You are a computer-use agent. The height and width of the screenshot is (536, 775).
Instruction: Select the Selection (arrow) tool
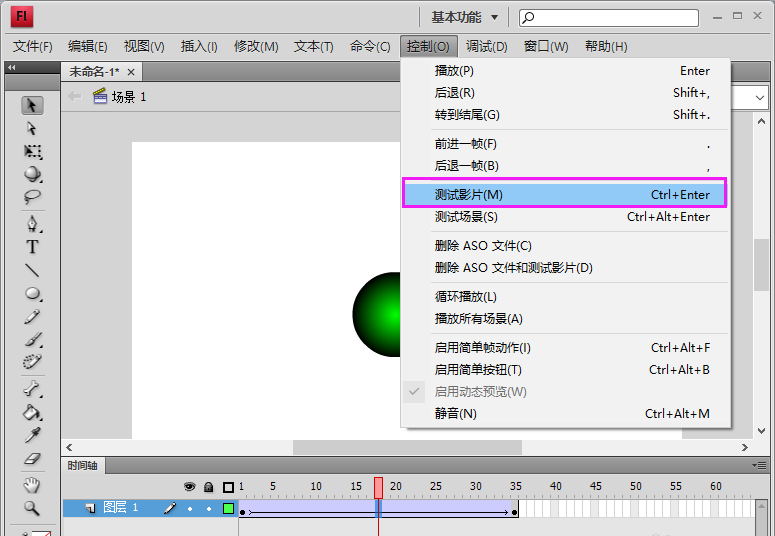[x=32, y=105]
